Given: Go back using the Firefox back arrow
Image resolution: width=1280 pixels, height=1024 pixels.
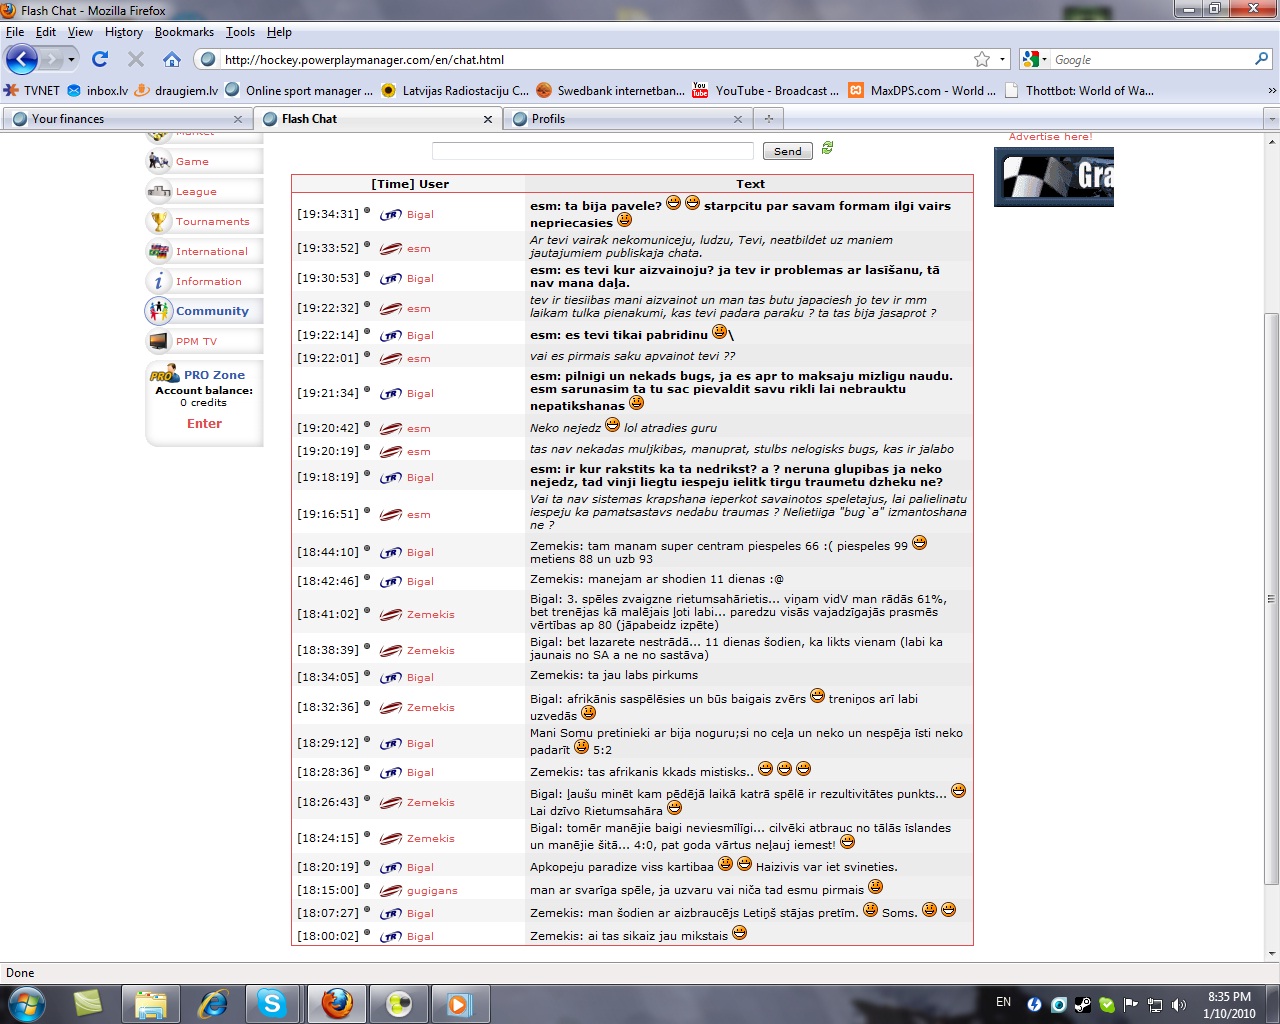Looking at the screenshot, I should (x=21, y=59).
